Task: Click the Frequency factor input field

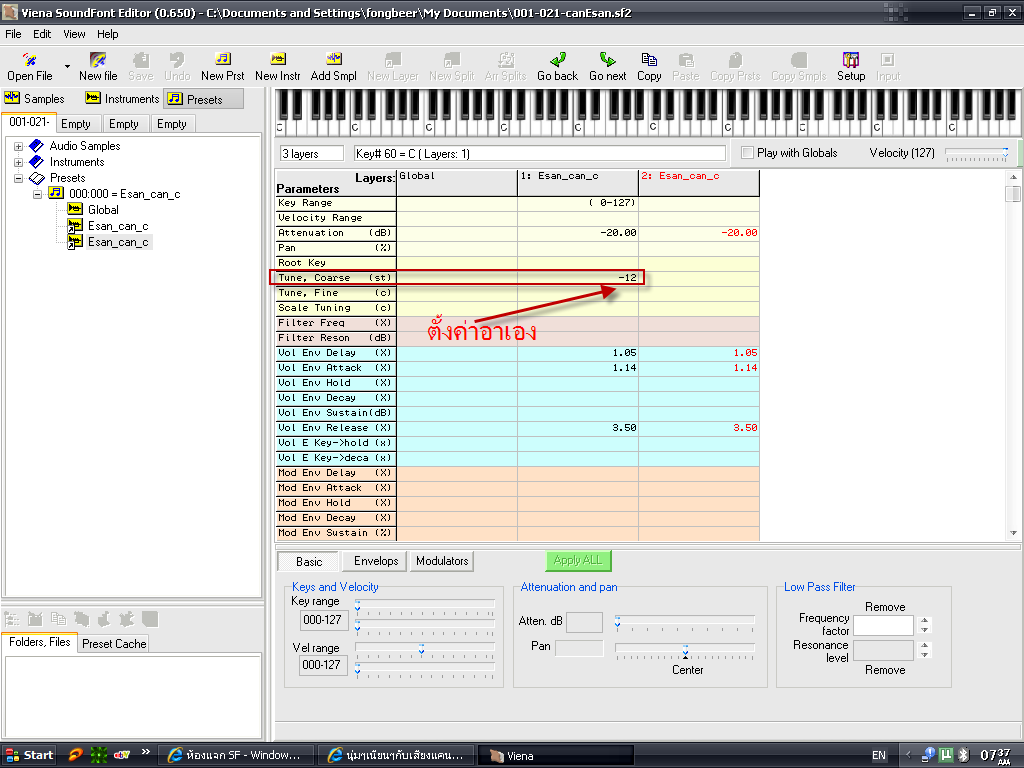Action: coord(883,626)
